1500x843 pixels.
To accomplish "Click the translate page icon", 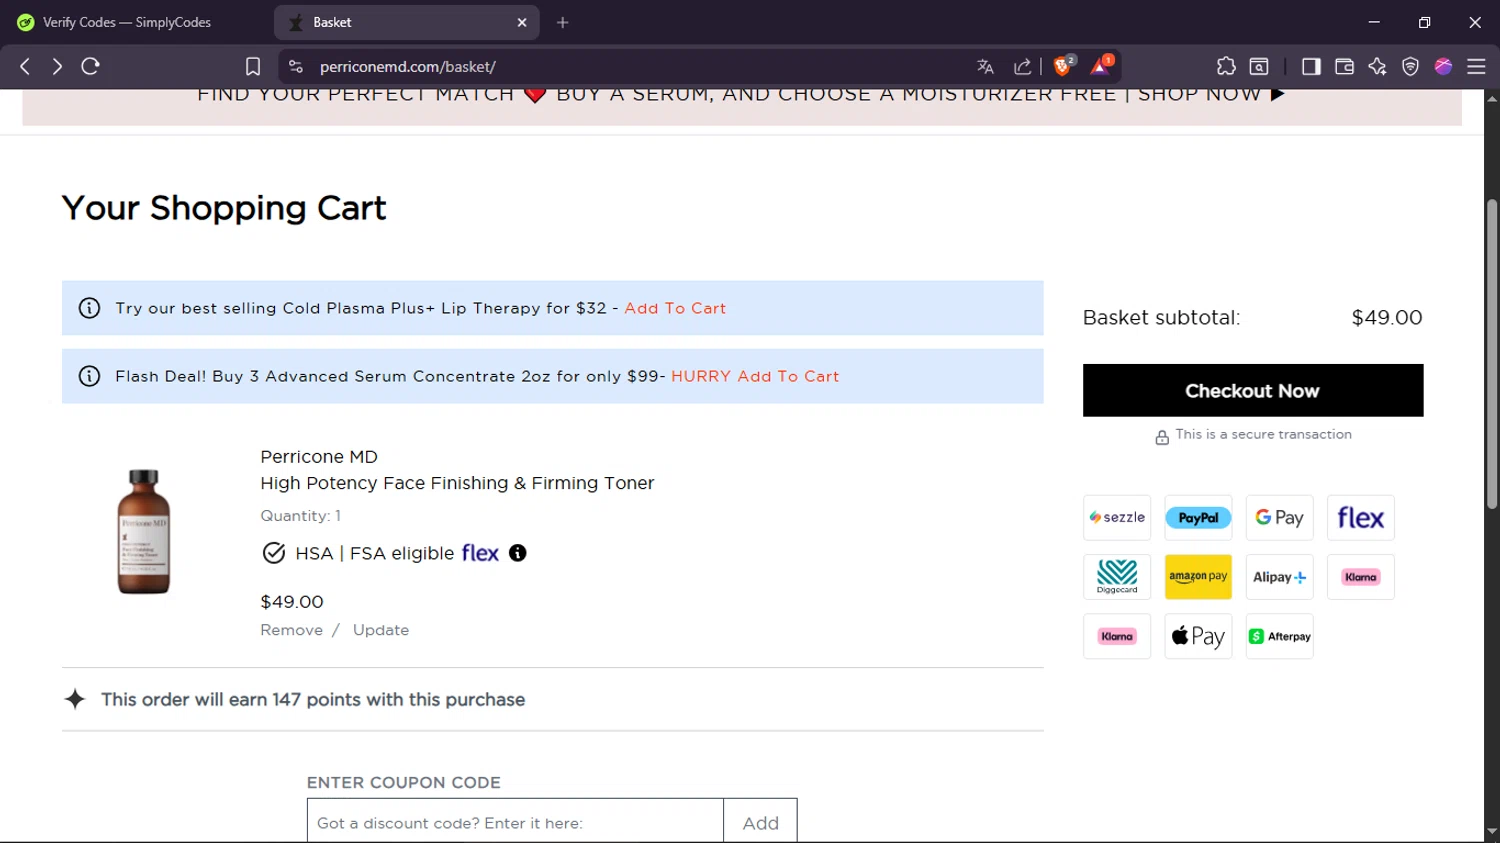I will point(985,66).
